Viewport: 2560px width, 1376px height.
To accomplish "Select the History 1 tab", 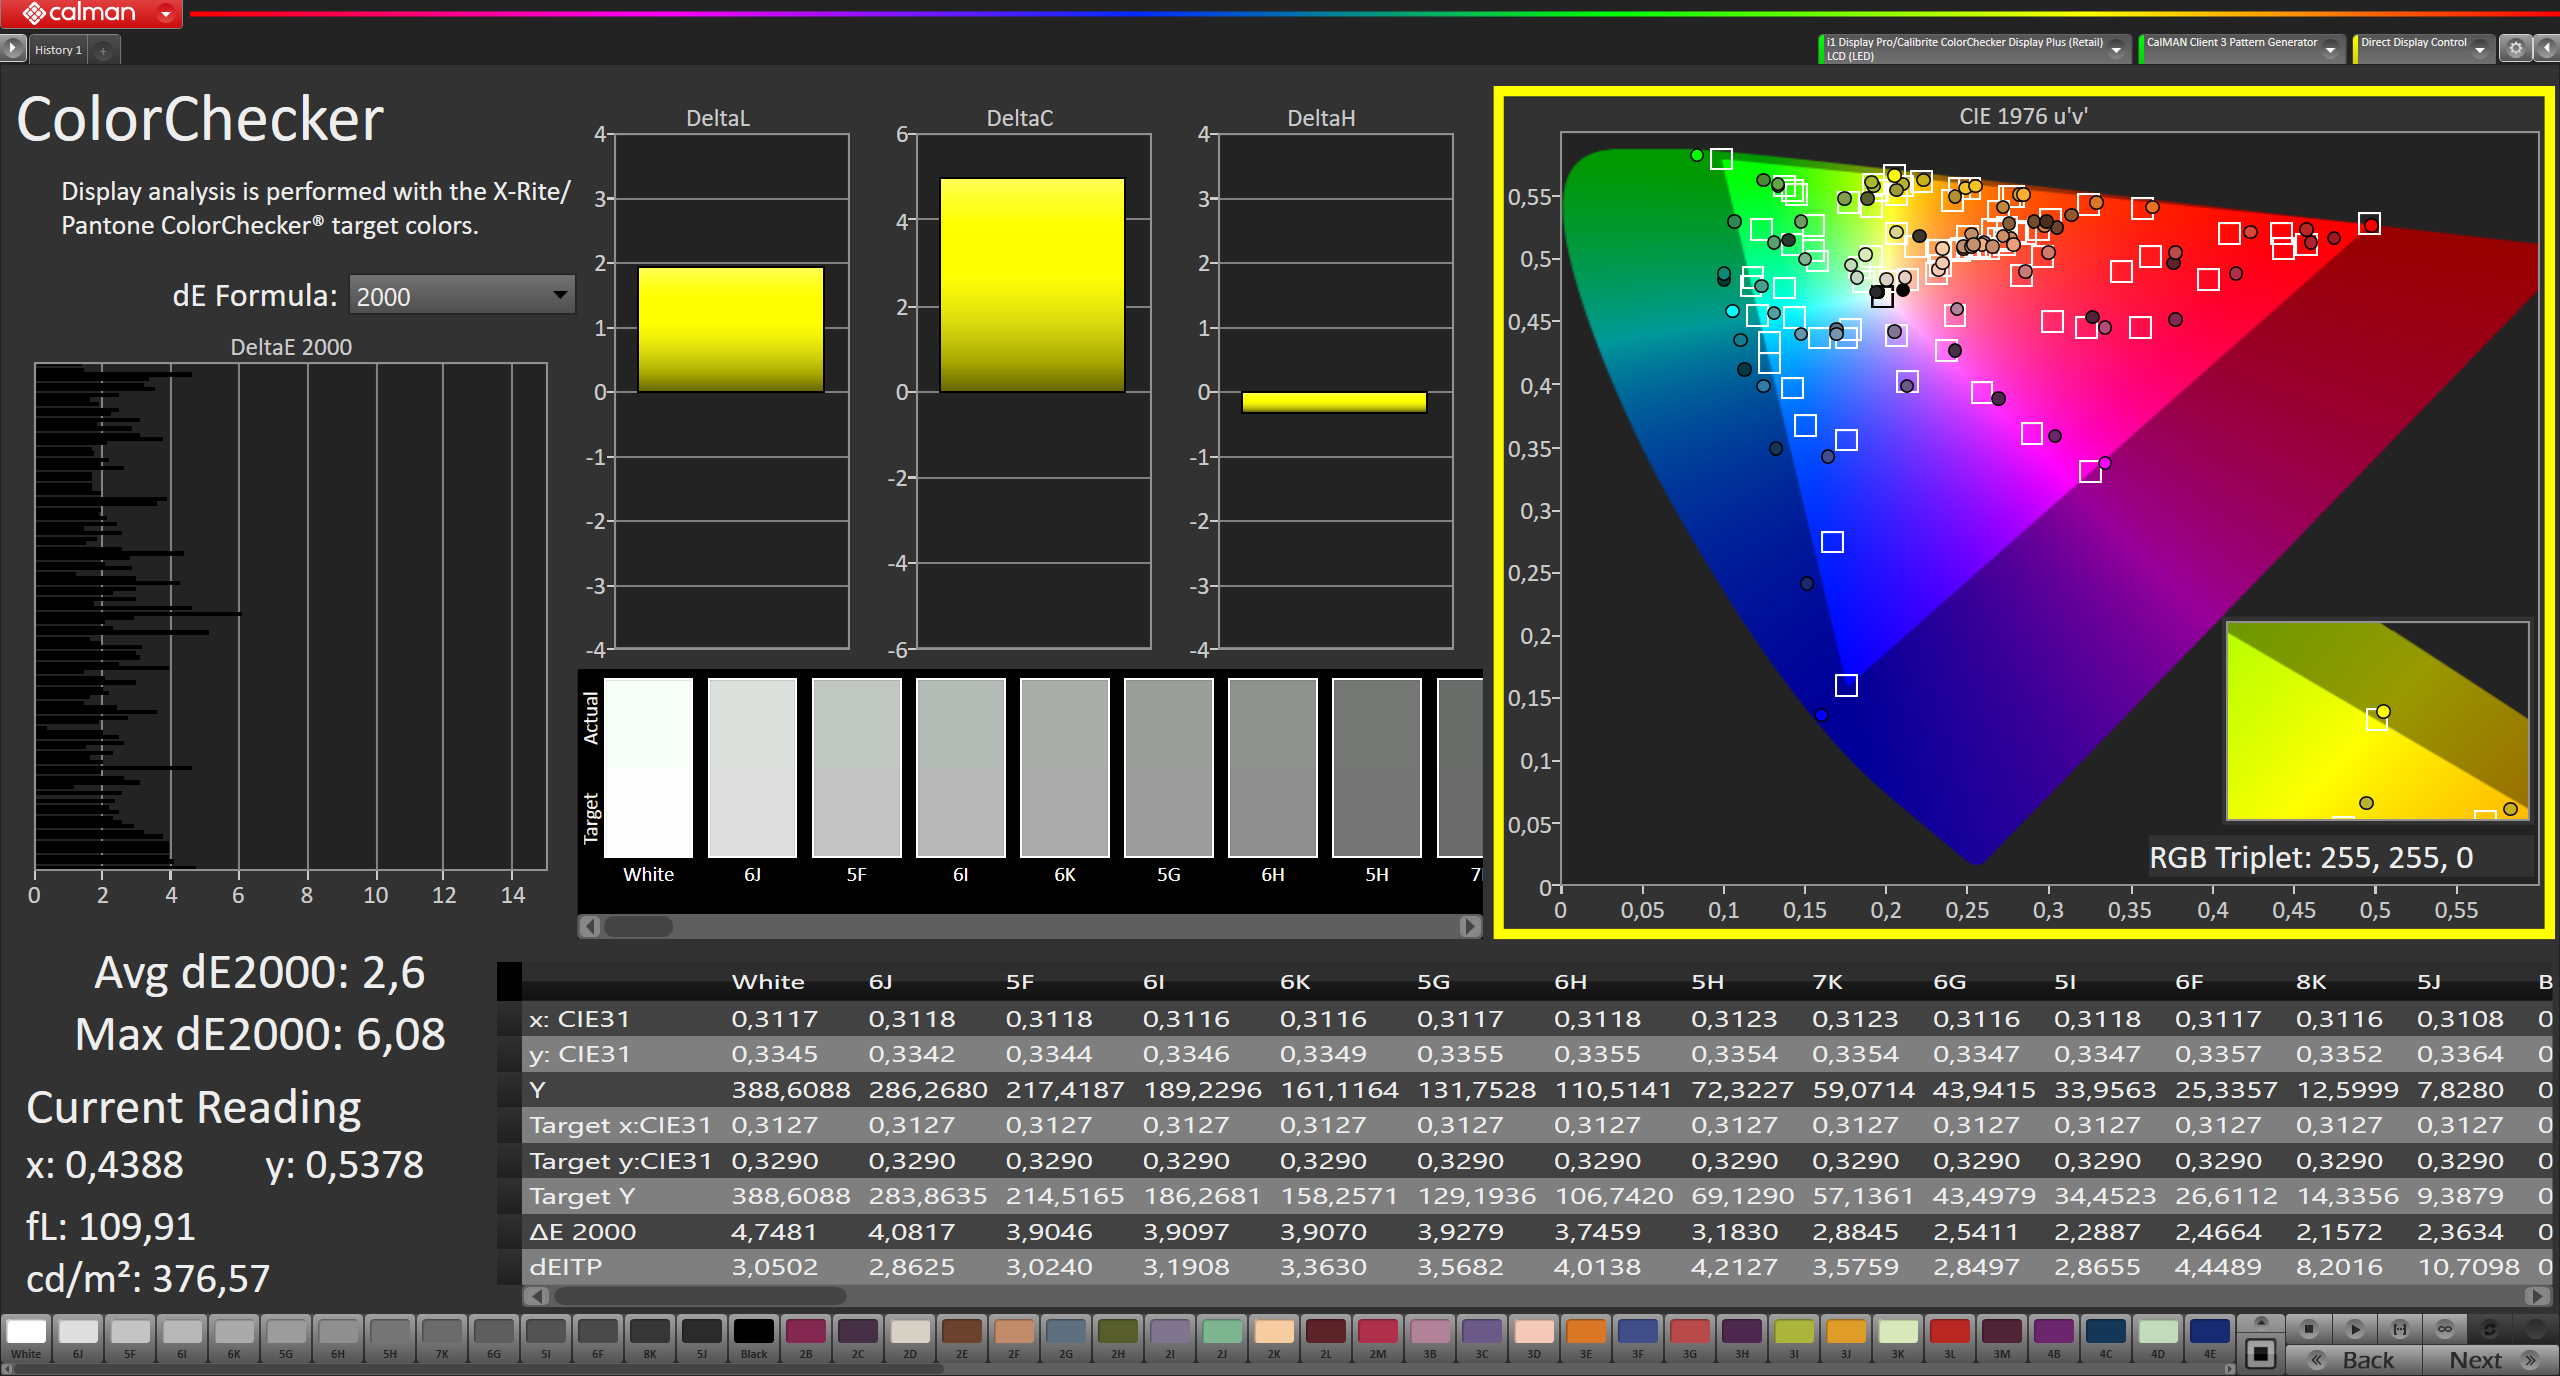I will point(58,49).
